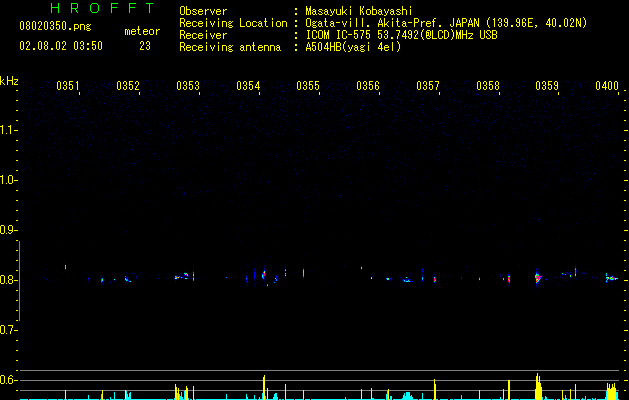Click the ICOM IC-575 receiver text

point(401,35)
